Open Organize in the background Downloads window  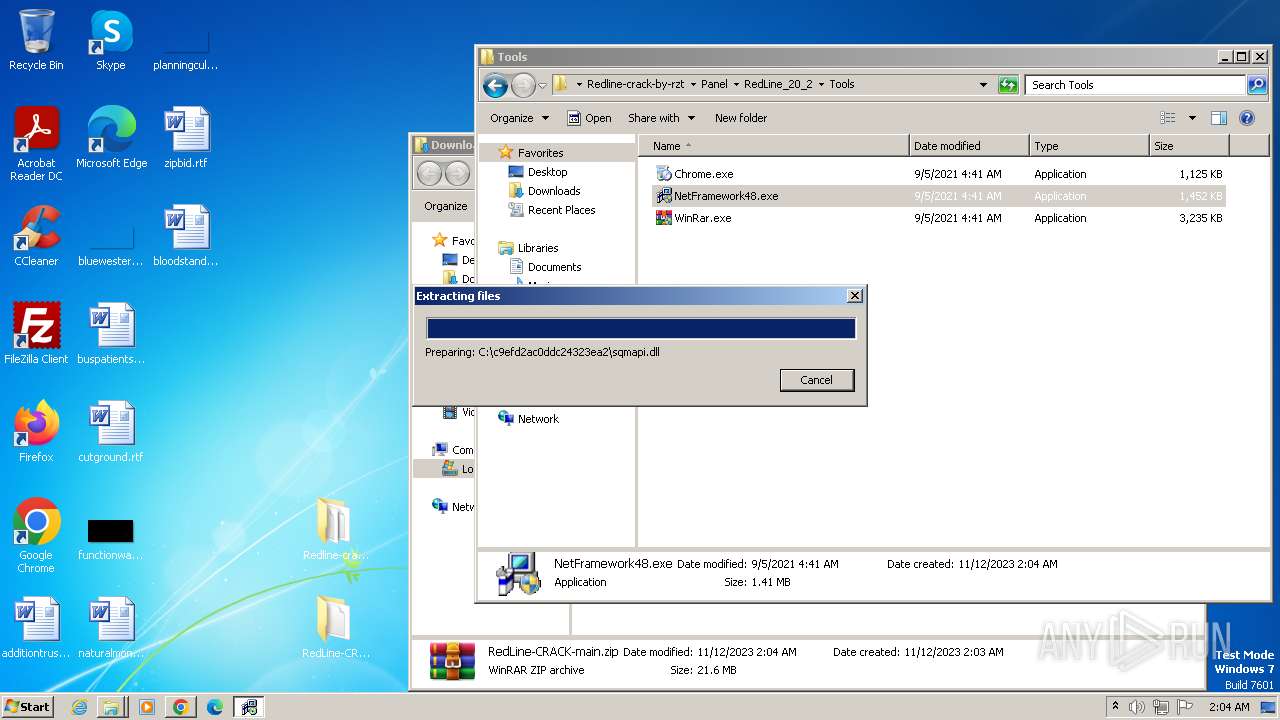click(446, 206)
